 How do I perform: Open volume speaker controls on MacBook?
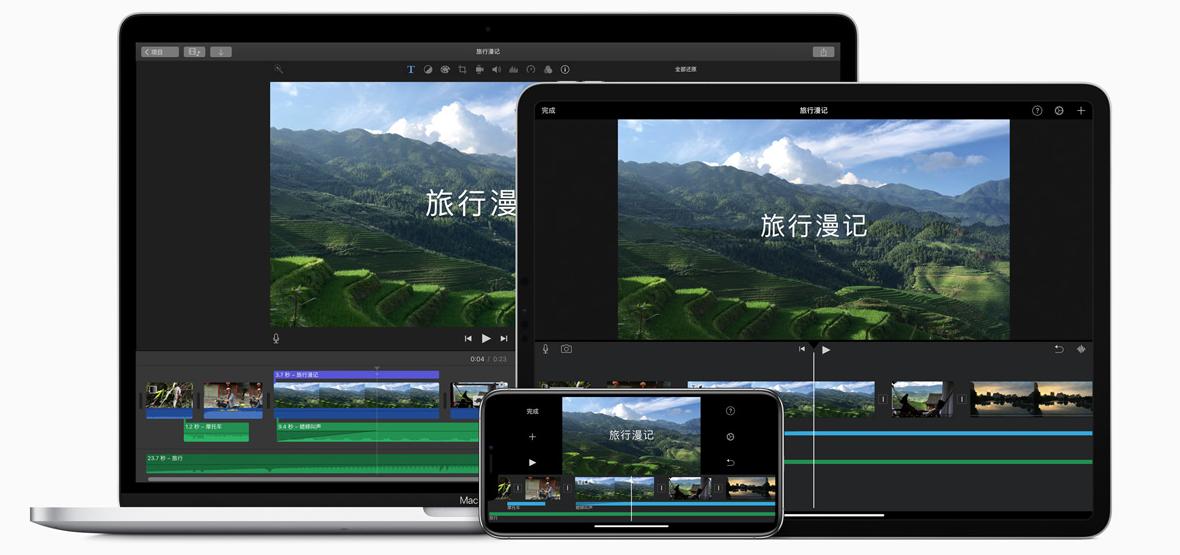tap(496, 69)
